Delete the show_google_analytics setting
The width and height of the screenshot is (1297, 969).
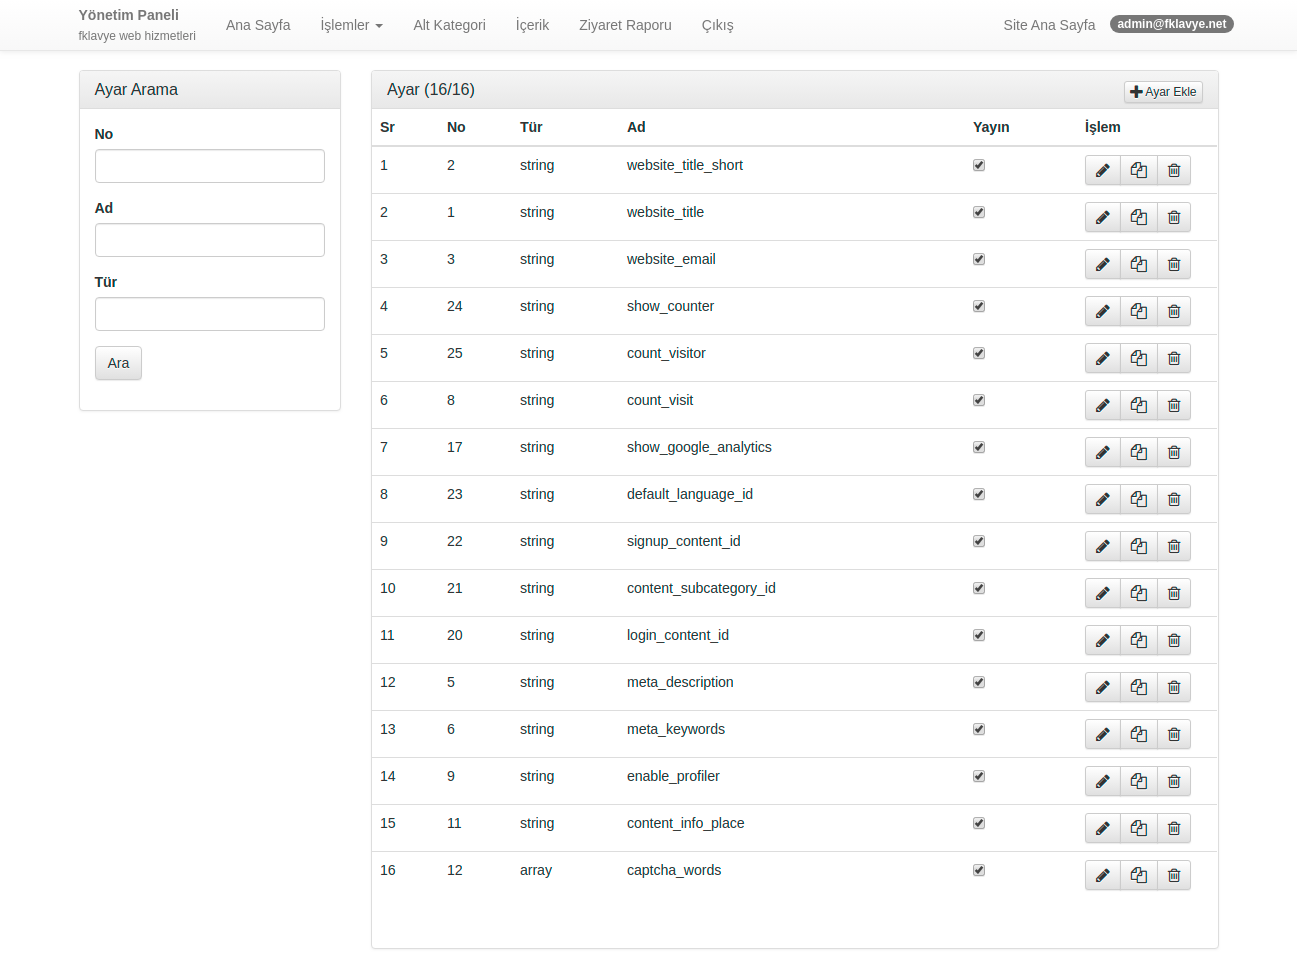[1174, 452]
